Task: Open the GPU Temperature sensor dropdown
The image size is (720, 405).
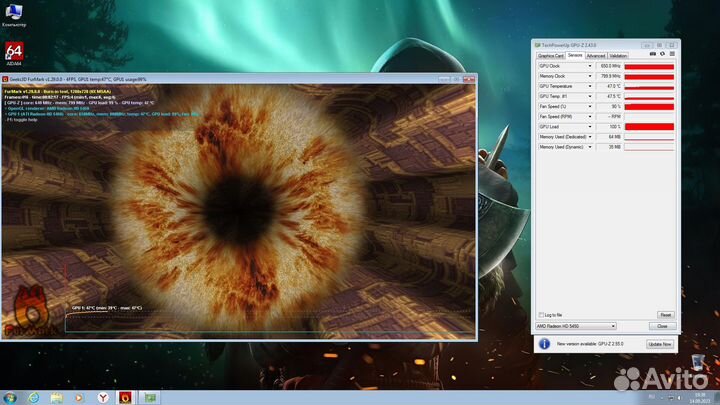Action: (590, 86)
